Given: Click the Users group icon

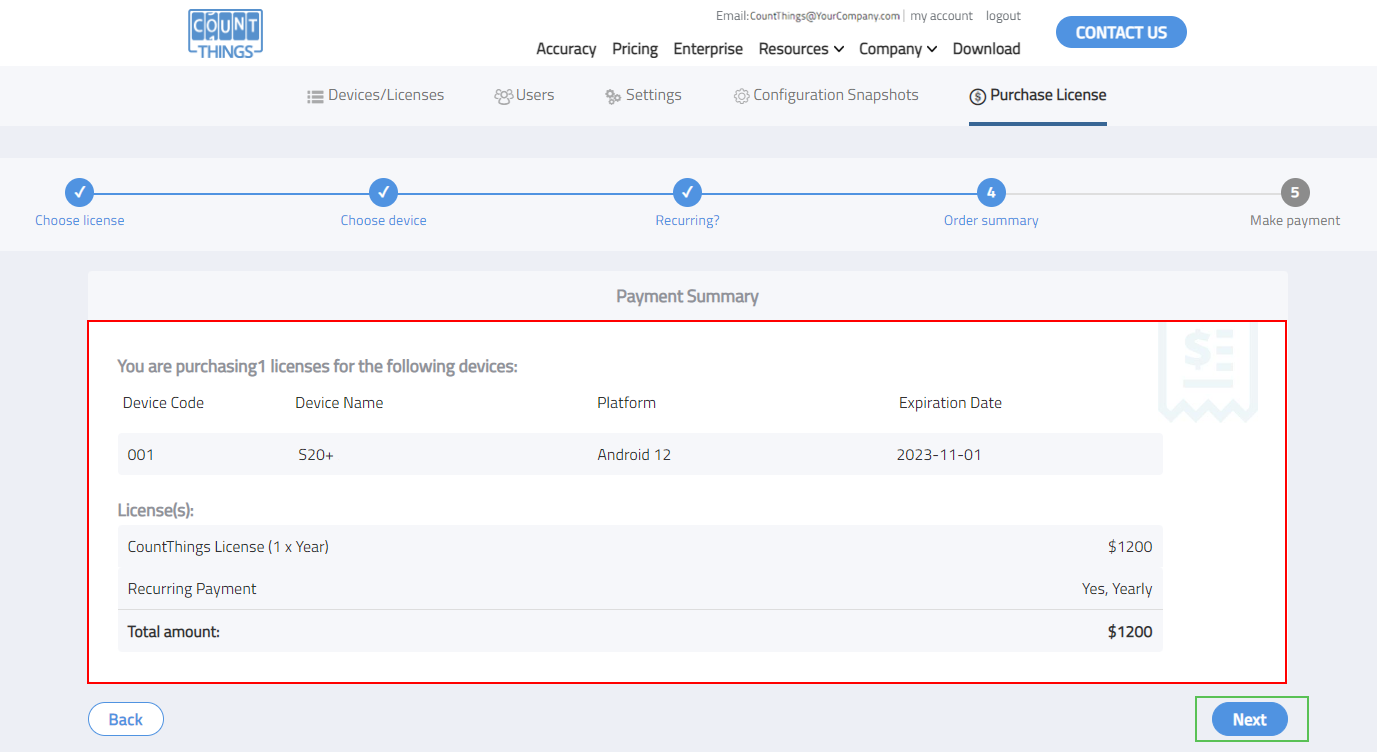Looking at the screenshot, I should 503,96.
